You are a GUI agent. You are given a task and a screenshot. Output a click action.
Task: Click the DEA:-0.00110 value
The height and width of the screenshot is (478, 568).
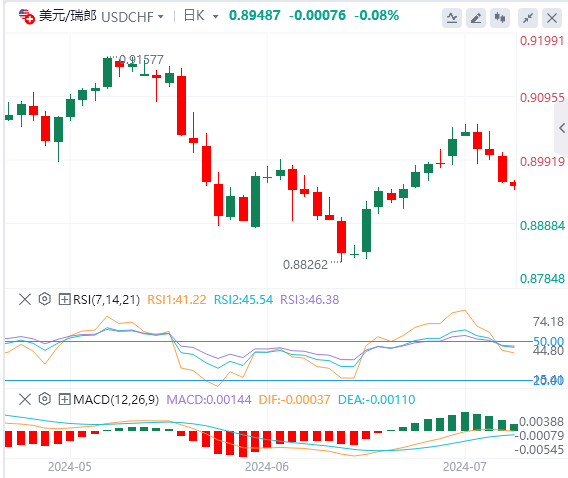(x=376, y=400)
